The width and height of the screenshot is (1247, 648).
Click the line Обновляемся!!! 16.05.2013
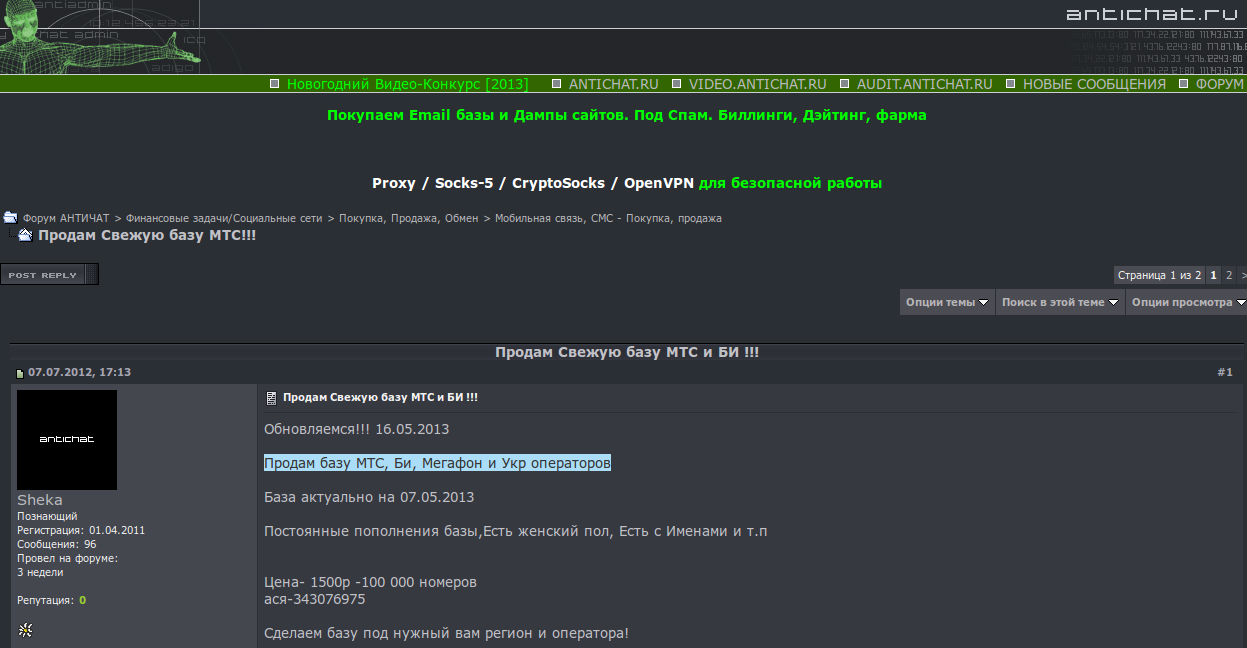tap(357, 429)
